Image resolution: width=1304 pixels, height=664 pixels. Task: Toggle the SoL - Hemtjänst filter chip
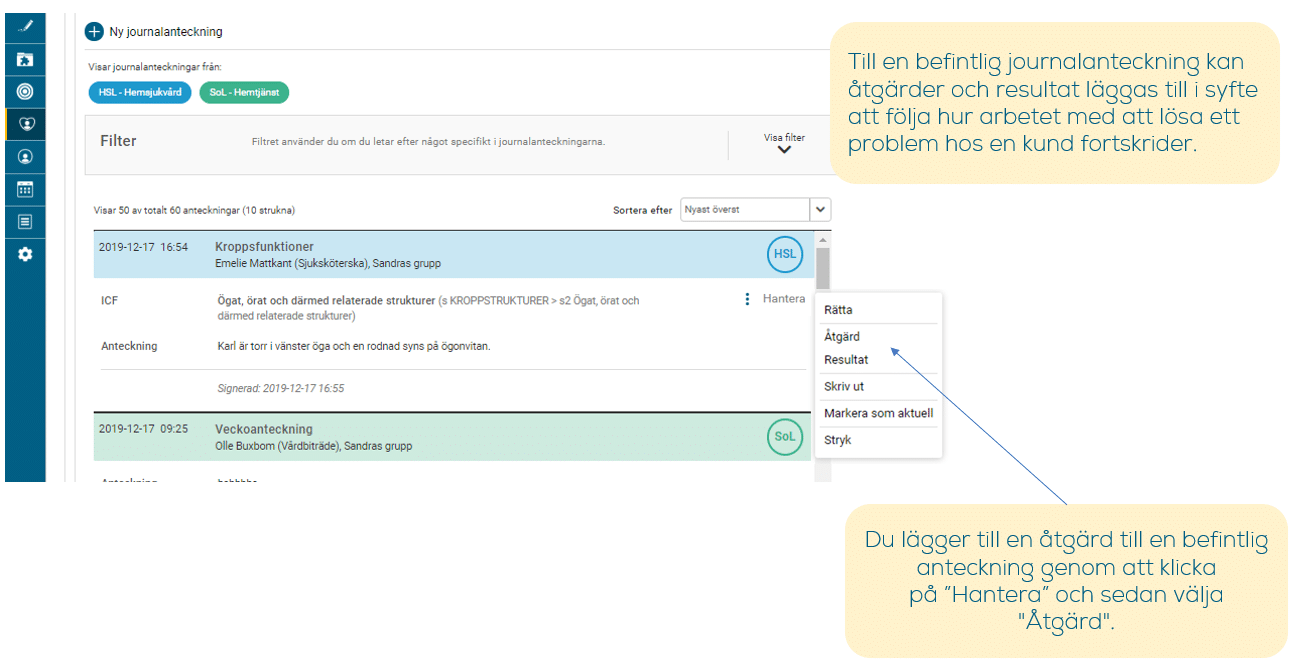(244, 92)
